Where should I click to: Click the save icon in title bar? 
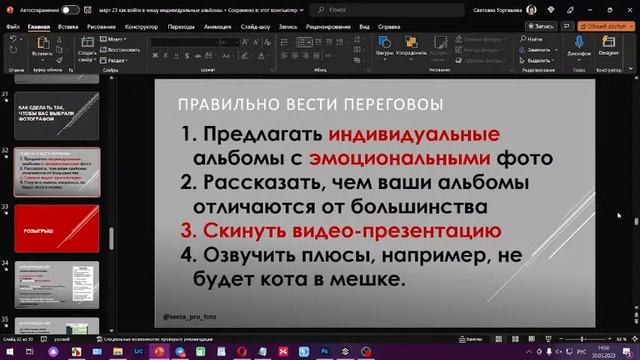[x=87, y=10]
